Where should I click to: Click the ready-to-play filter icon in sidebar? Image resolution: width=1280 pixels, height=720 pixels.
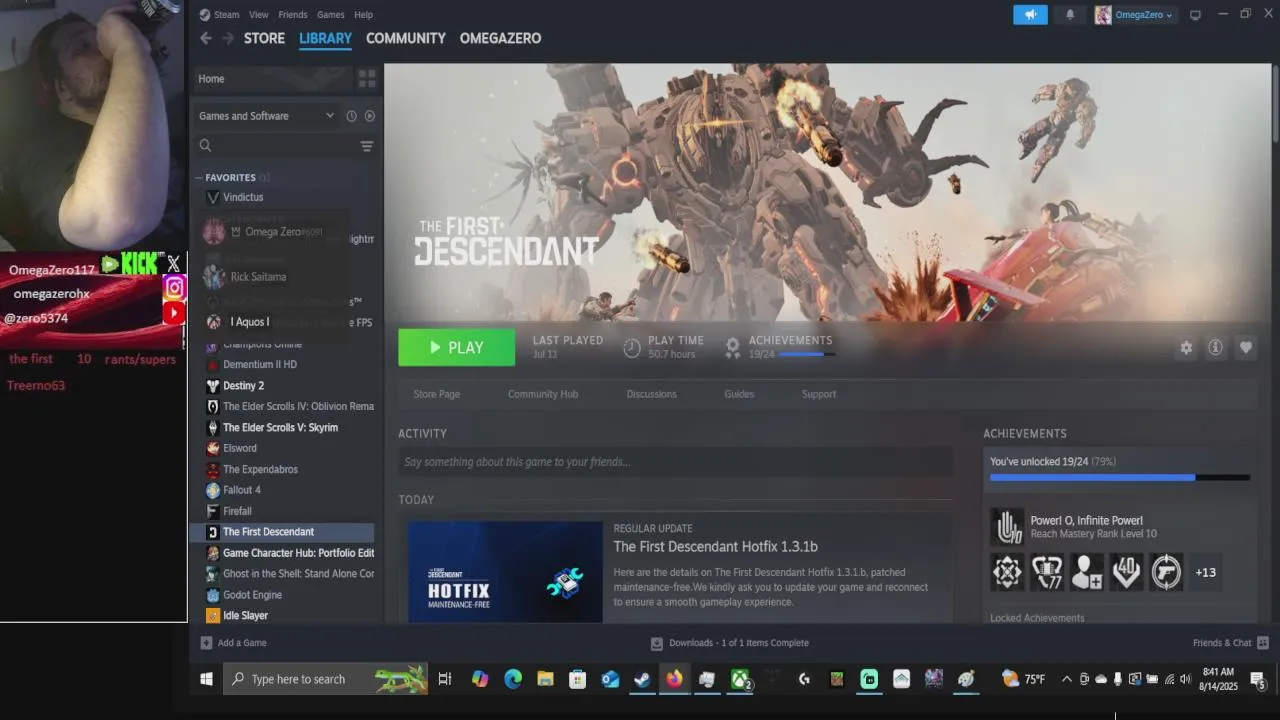[369, 116]
